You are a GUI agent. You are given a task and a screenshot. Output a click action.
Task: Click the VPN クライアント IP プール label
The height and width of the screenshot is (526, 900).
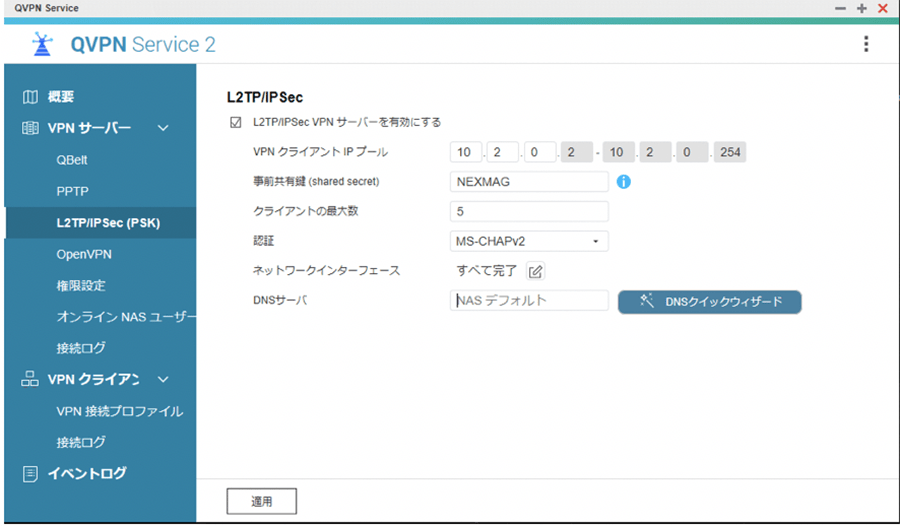320,152
